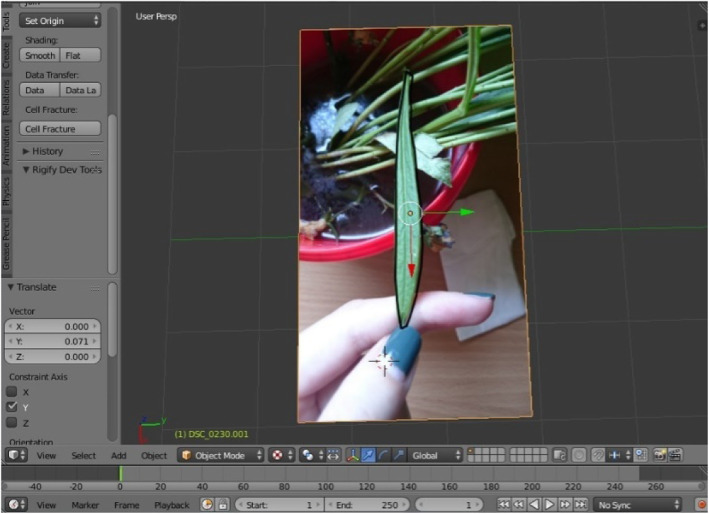Enable the Z constraint axis checkbox
The height and width of the screenshot is (514, 709).
point(12,423)
